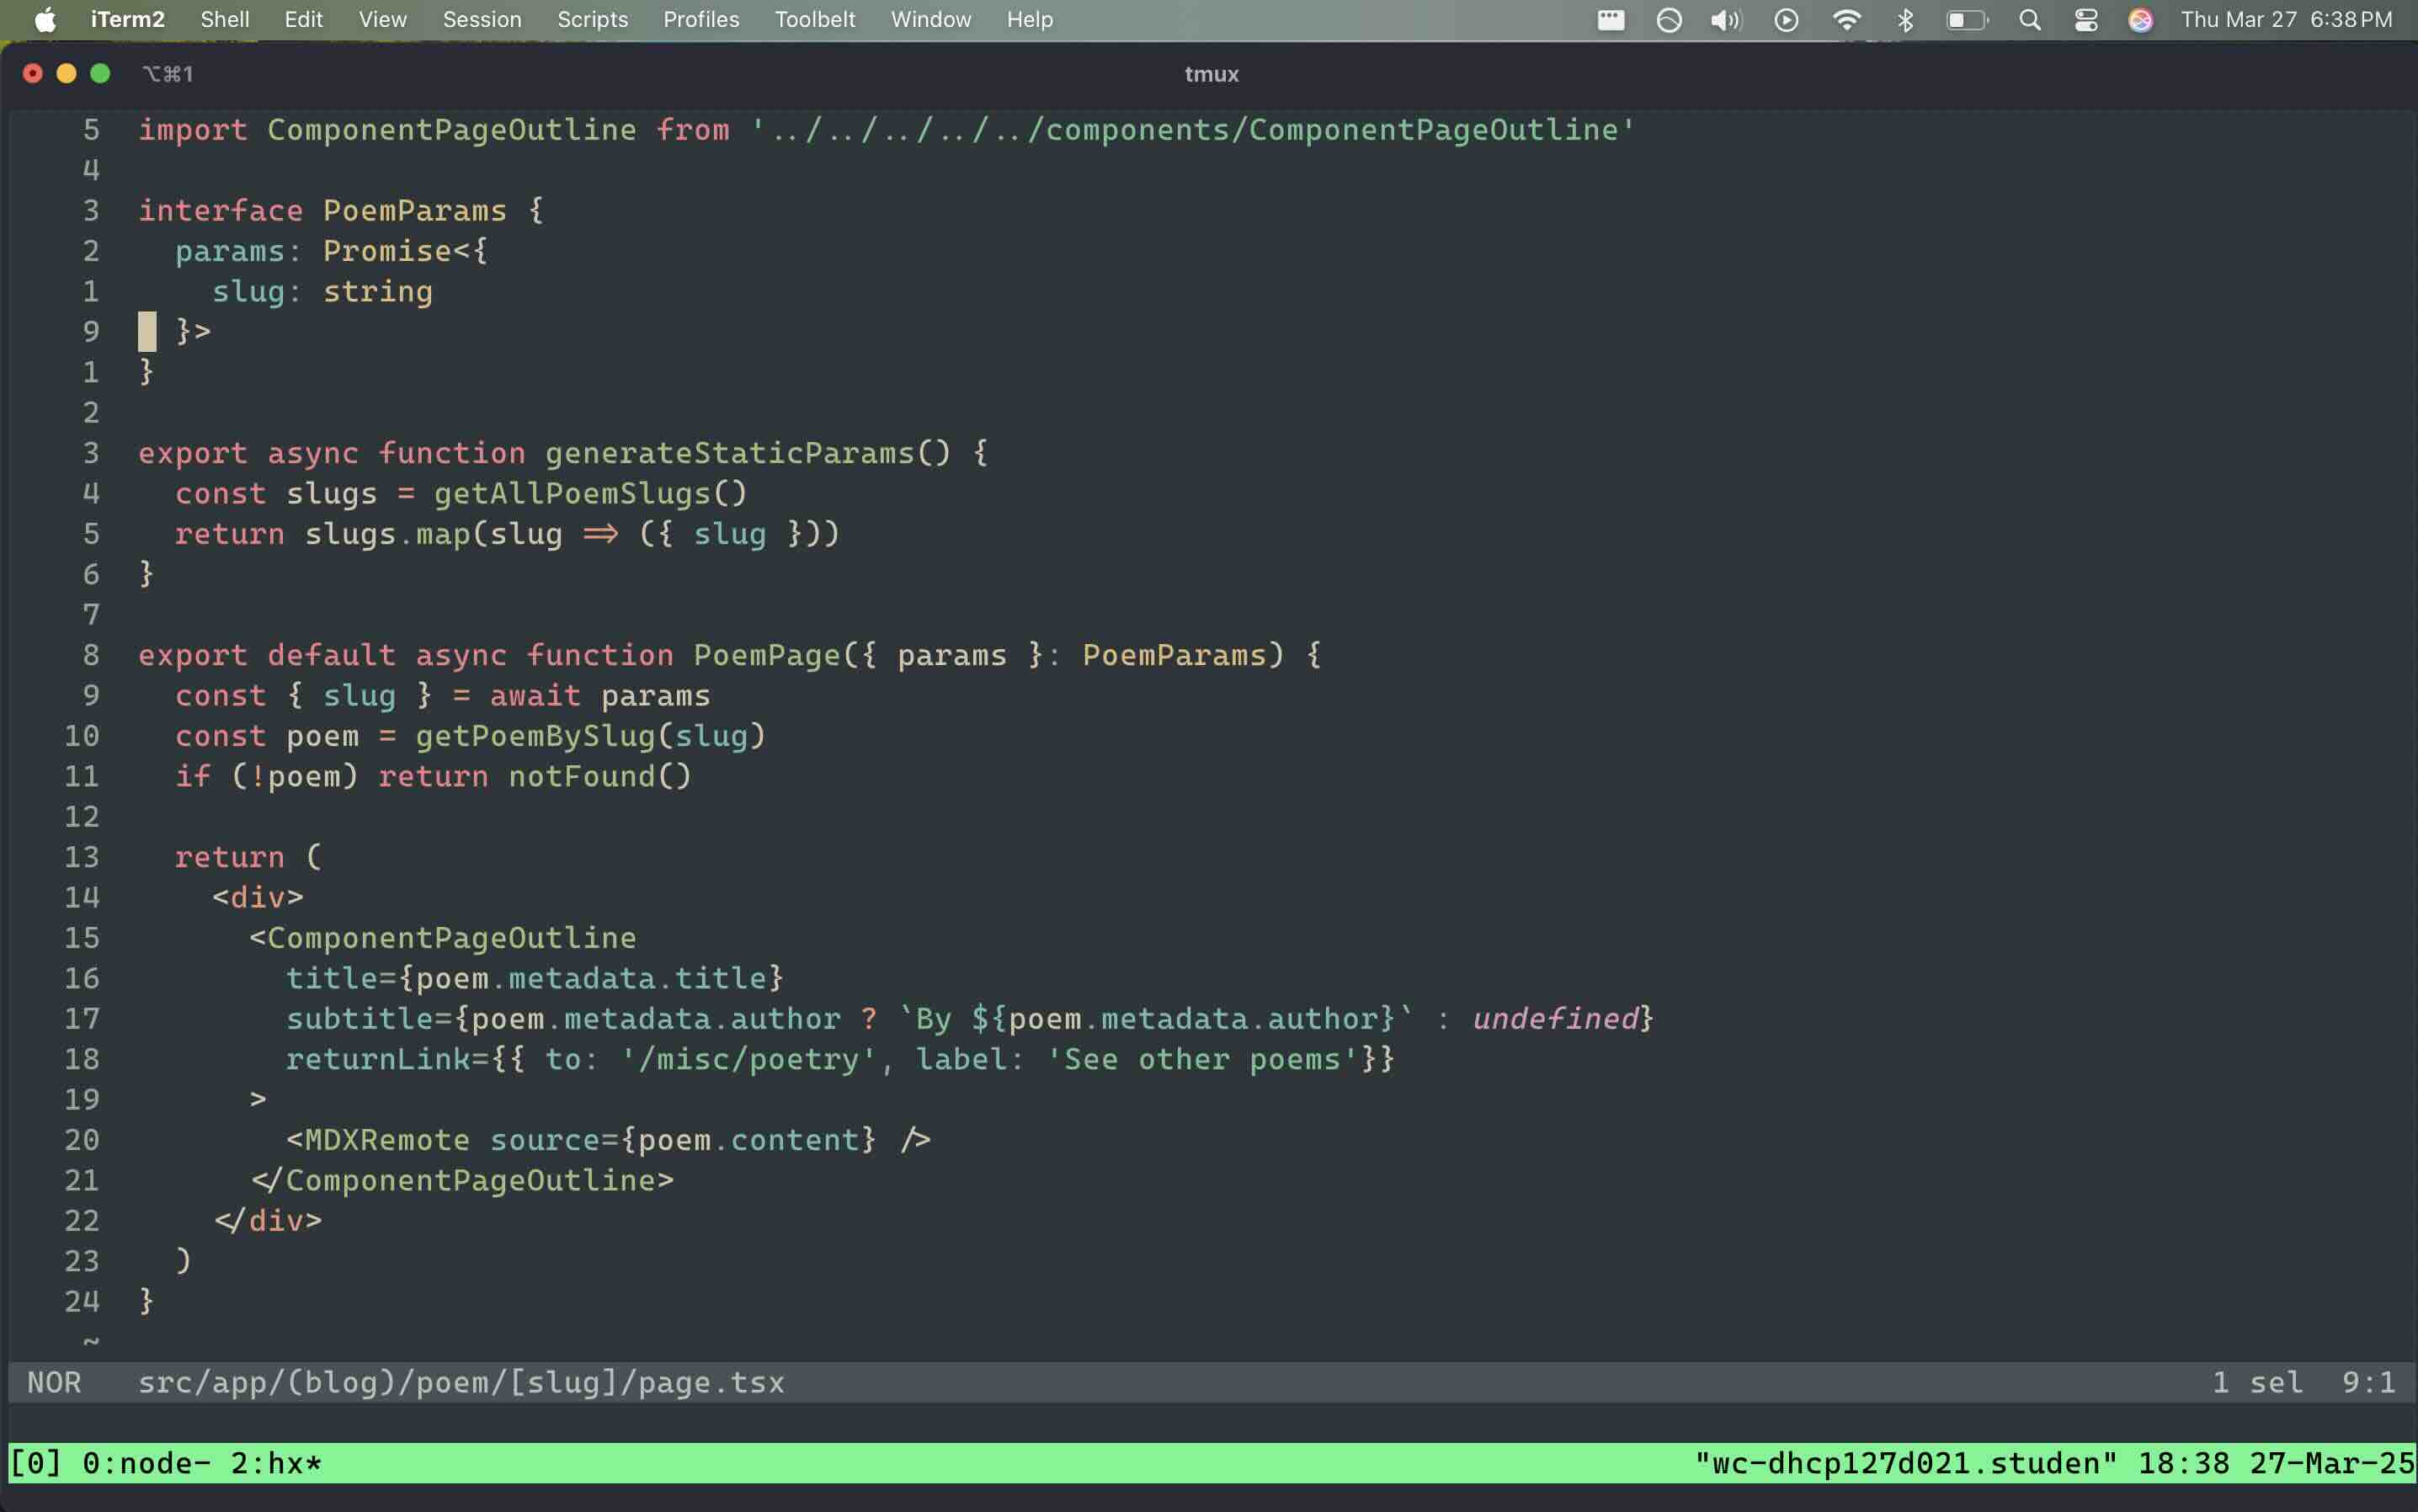
Task: Open the Bluetooth menu bar icon
Action: coord(1905,20)
